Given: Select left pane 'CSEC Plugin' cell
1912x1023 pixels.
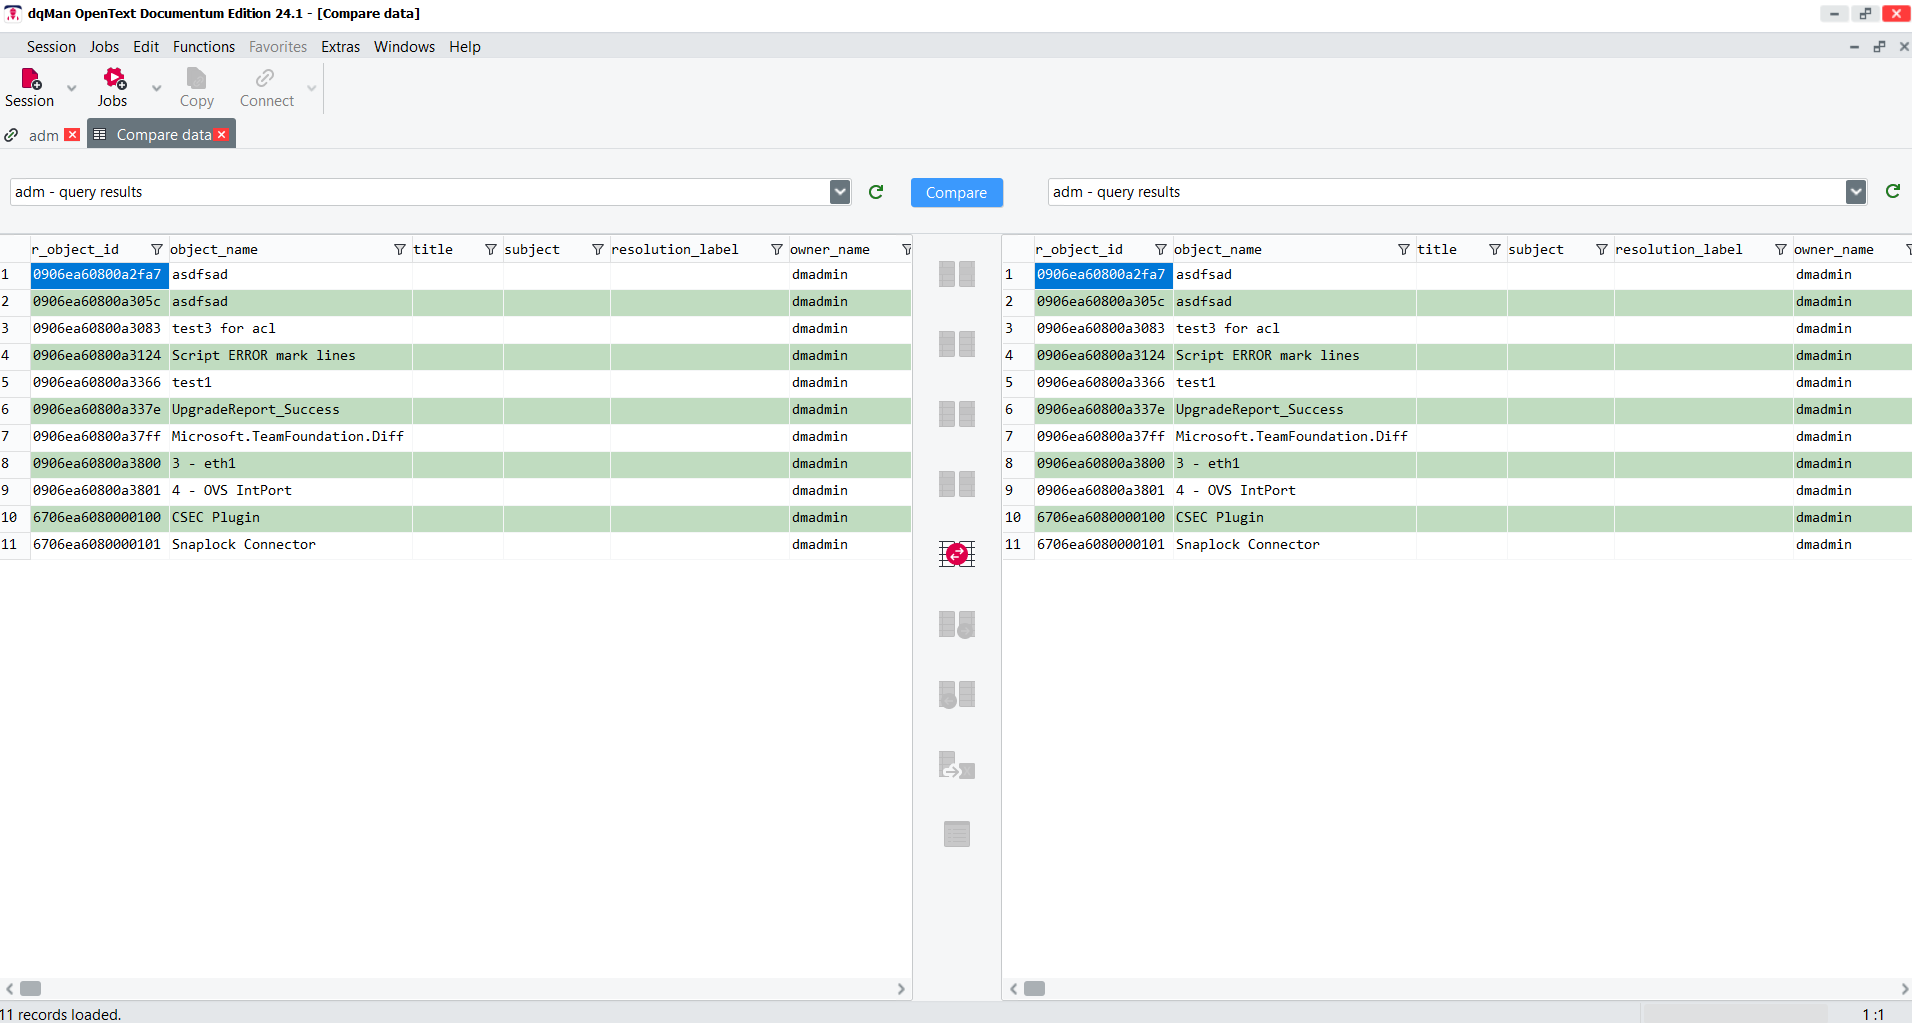Looking at the screenshot, I should tap(290, 518).
